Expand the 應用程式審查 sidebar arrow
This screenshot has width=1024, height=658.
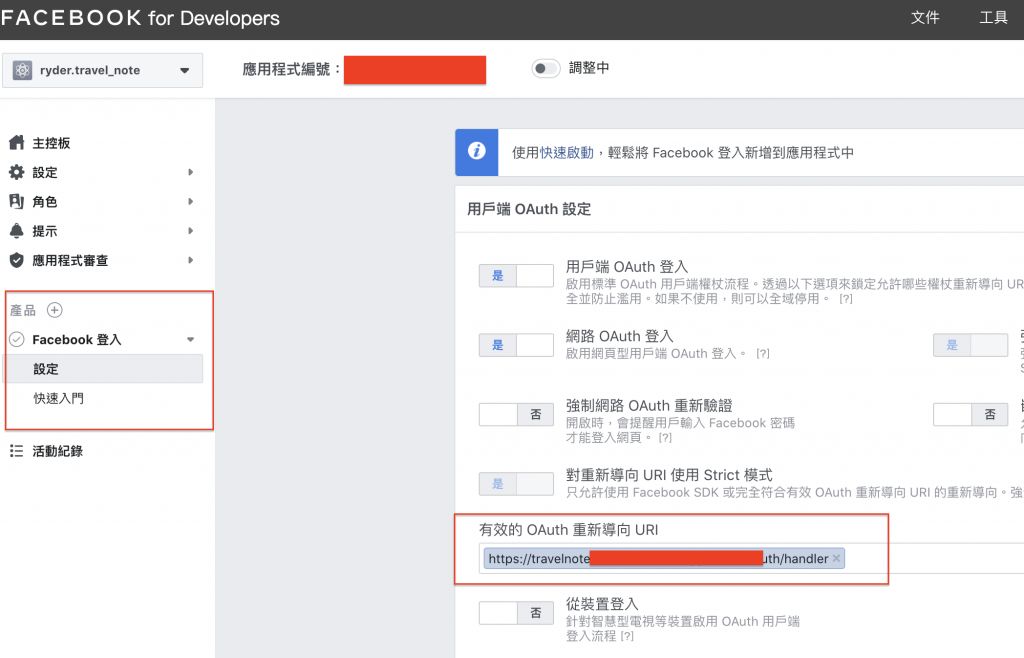tap(191, 260)
